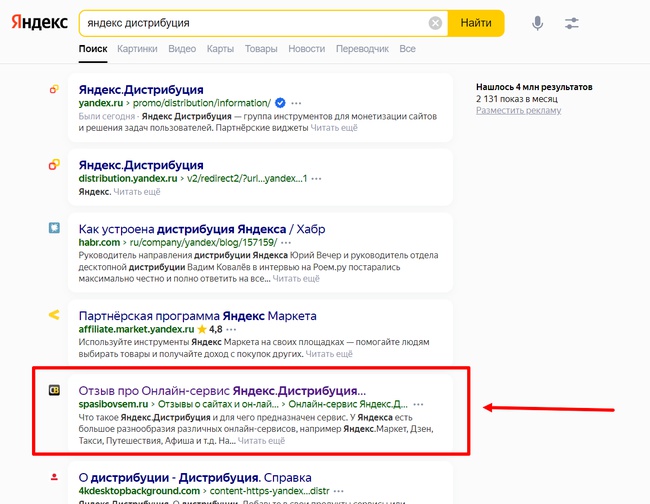Expand the Все services tab
Image resolution: width=650 pixels, height=504 pixels.
point(407,49)
